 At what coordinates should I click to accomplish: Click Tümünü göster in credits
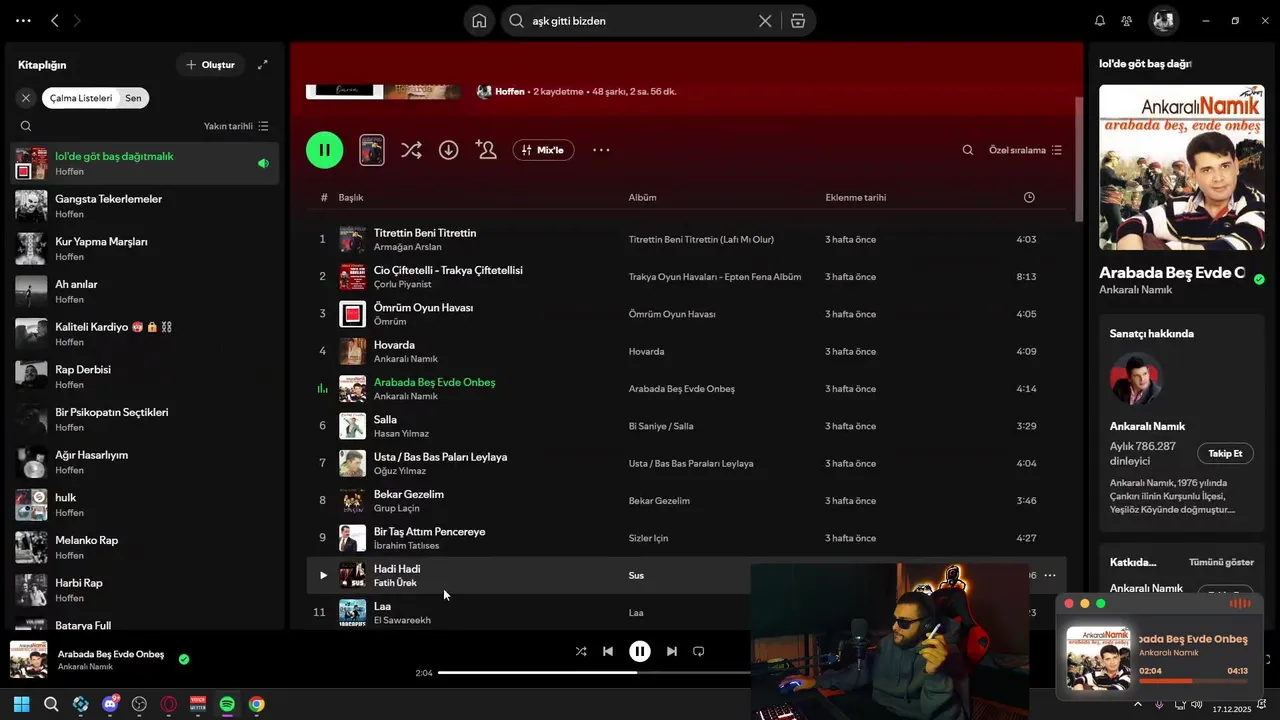coord(1221,562)
